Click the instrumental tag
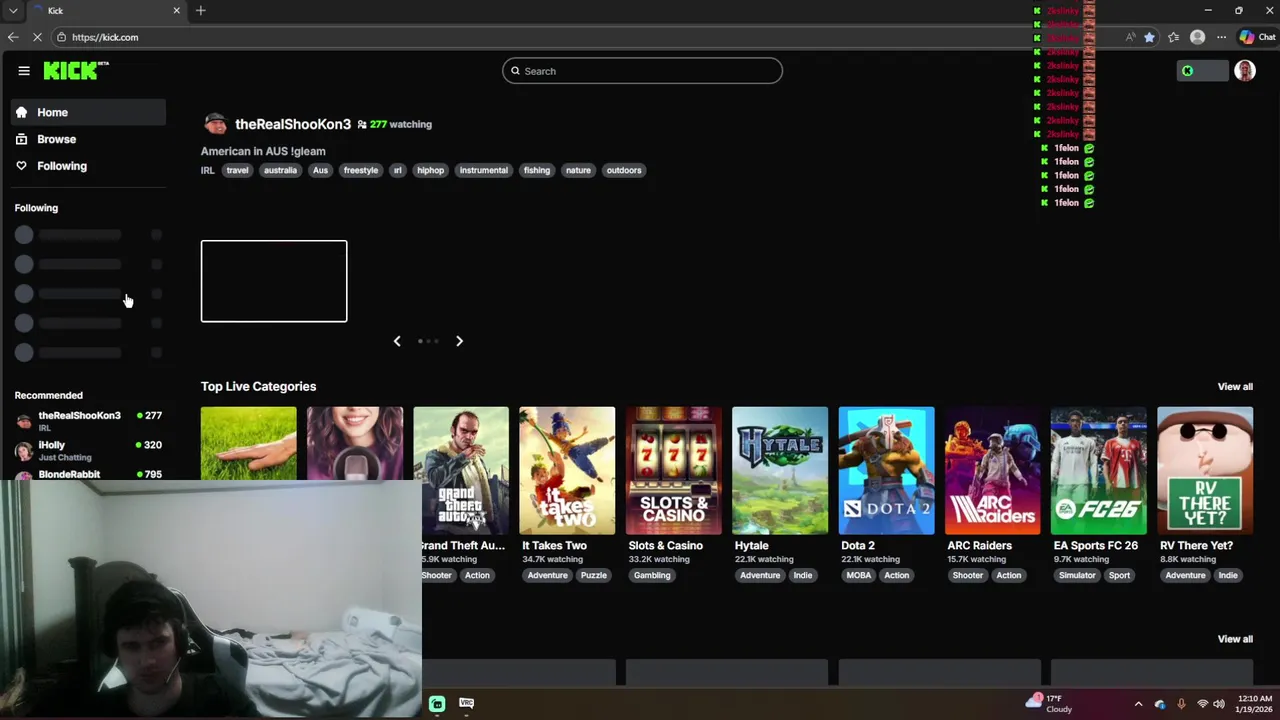 483,170
